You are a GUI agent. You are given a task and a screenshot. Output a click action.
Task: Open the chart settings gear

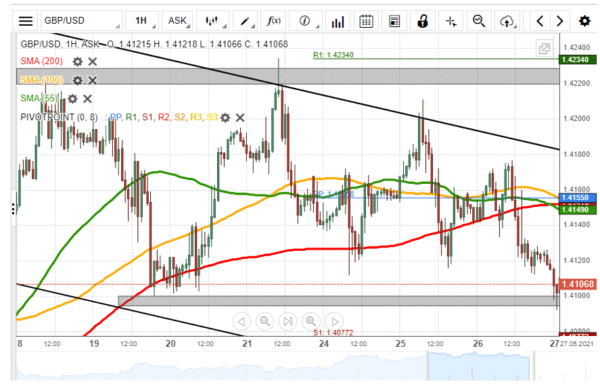585,21
